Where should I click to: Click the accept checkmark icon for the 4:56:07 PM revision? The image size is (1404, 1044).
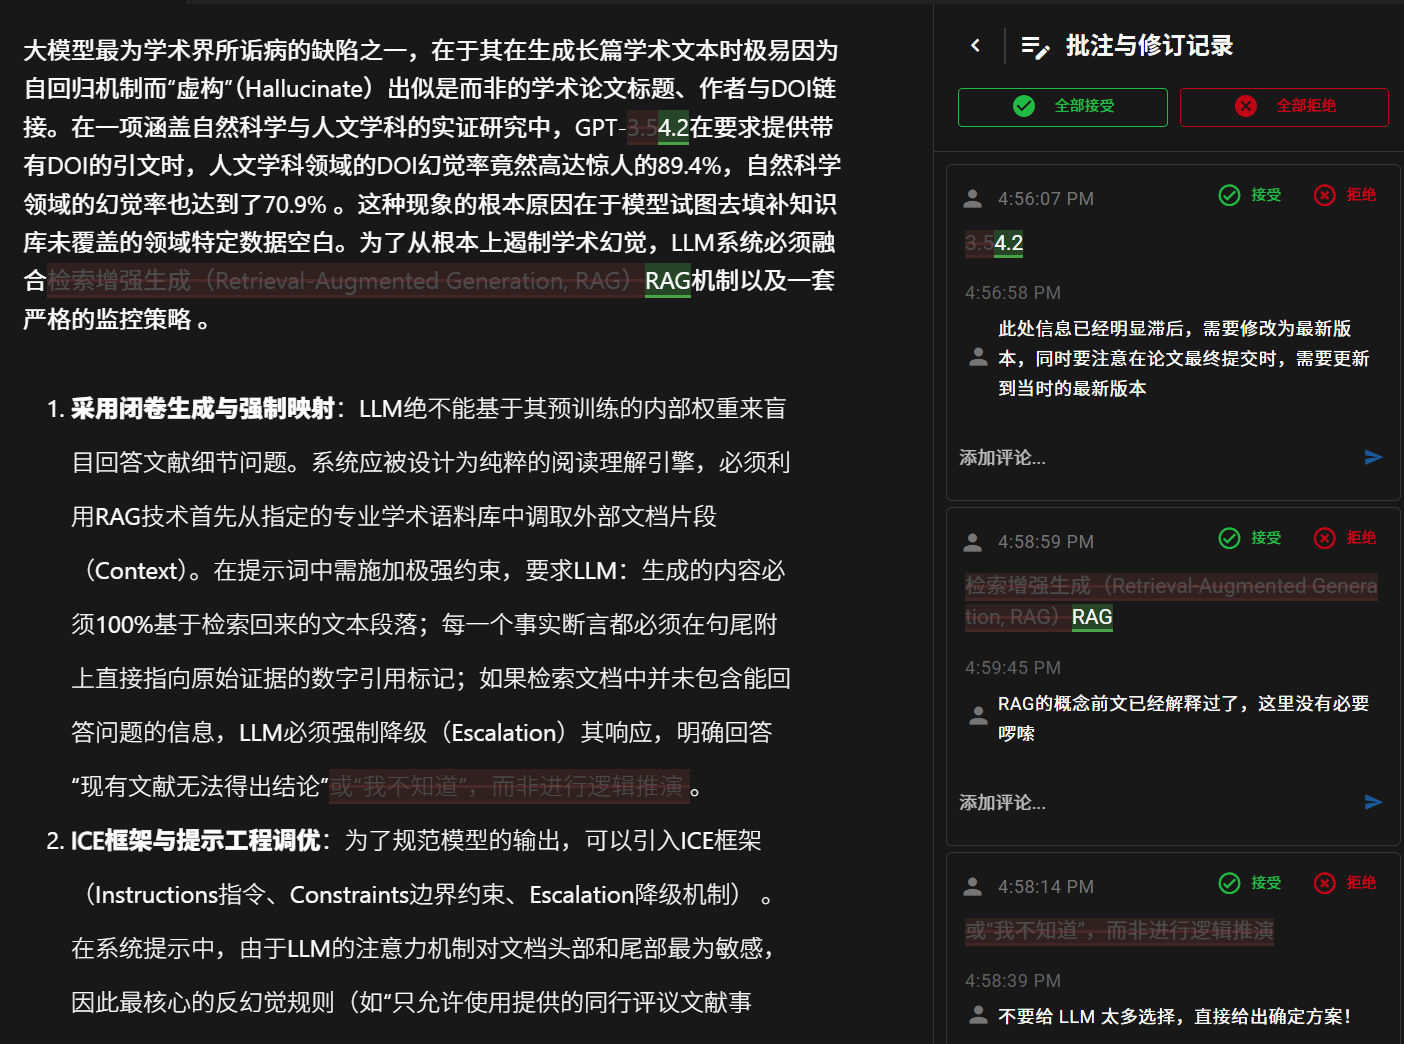pyautogui.click(x=1230, y=195)
